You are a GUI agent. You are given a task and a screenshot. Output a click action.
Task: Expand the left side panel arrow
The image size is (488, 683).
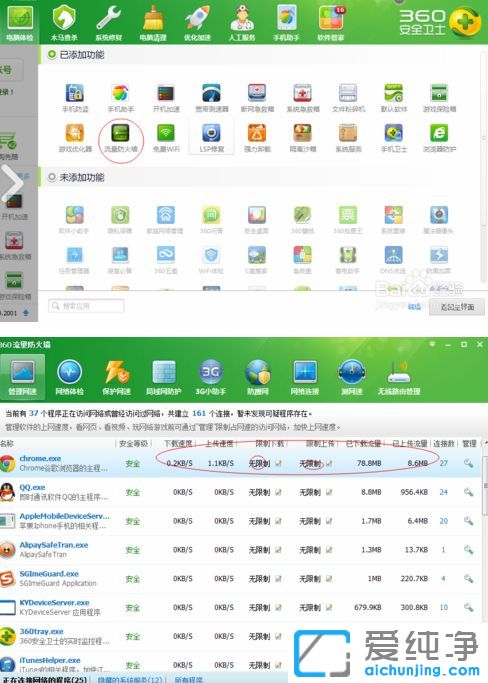pyautogui.click(x=12, y=184)
